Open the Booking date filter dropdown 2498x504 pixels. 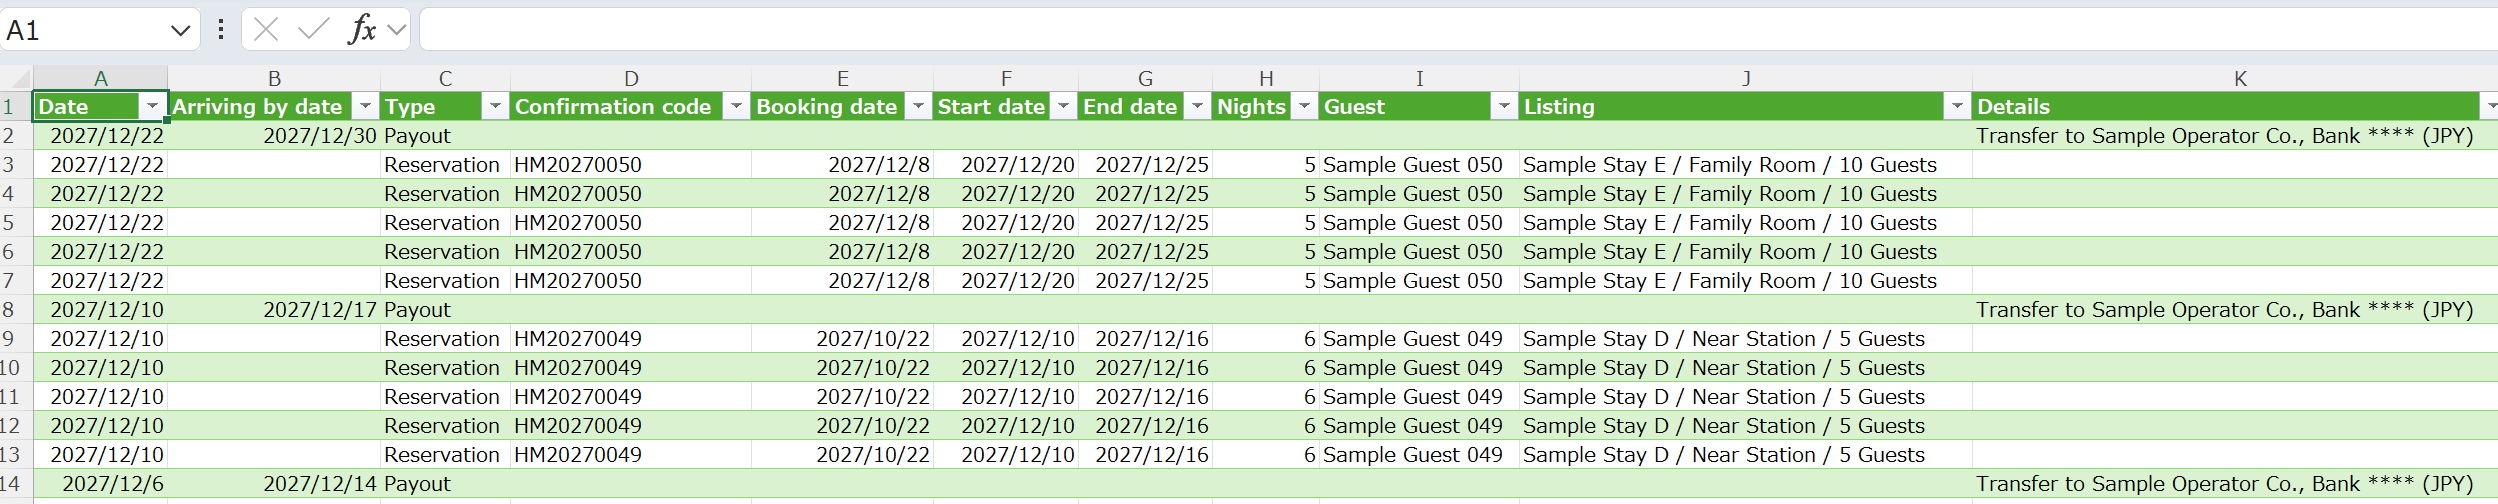918,106
